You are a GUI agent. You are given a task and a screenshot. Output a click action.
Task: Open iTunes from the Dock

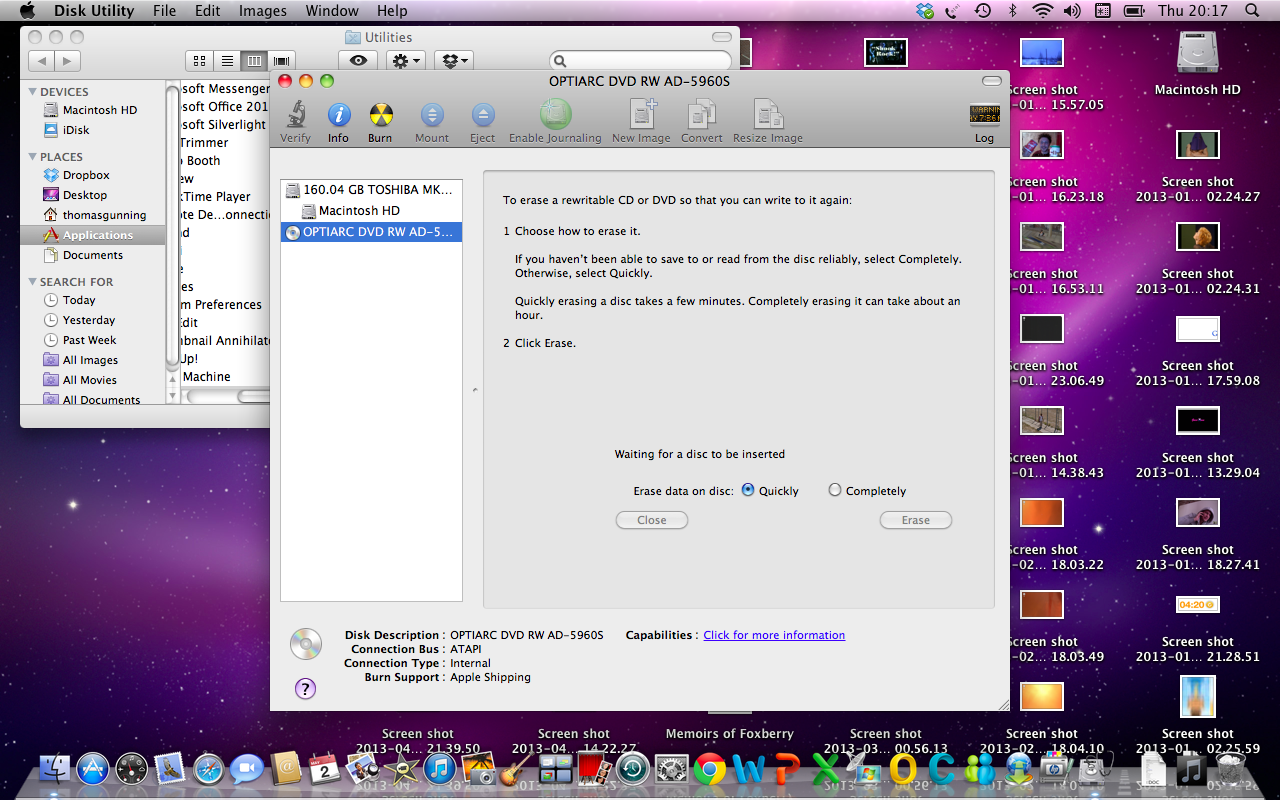click(x=439, y=769)
